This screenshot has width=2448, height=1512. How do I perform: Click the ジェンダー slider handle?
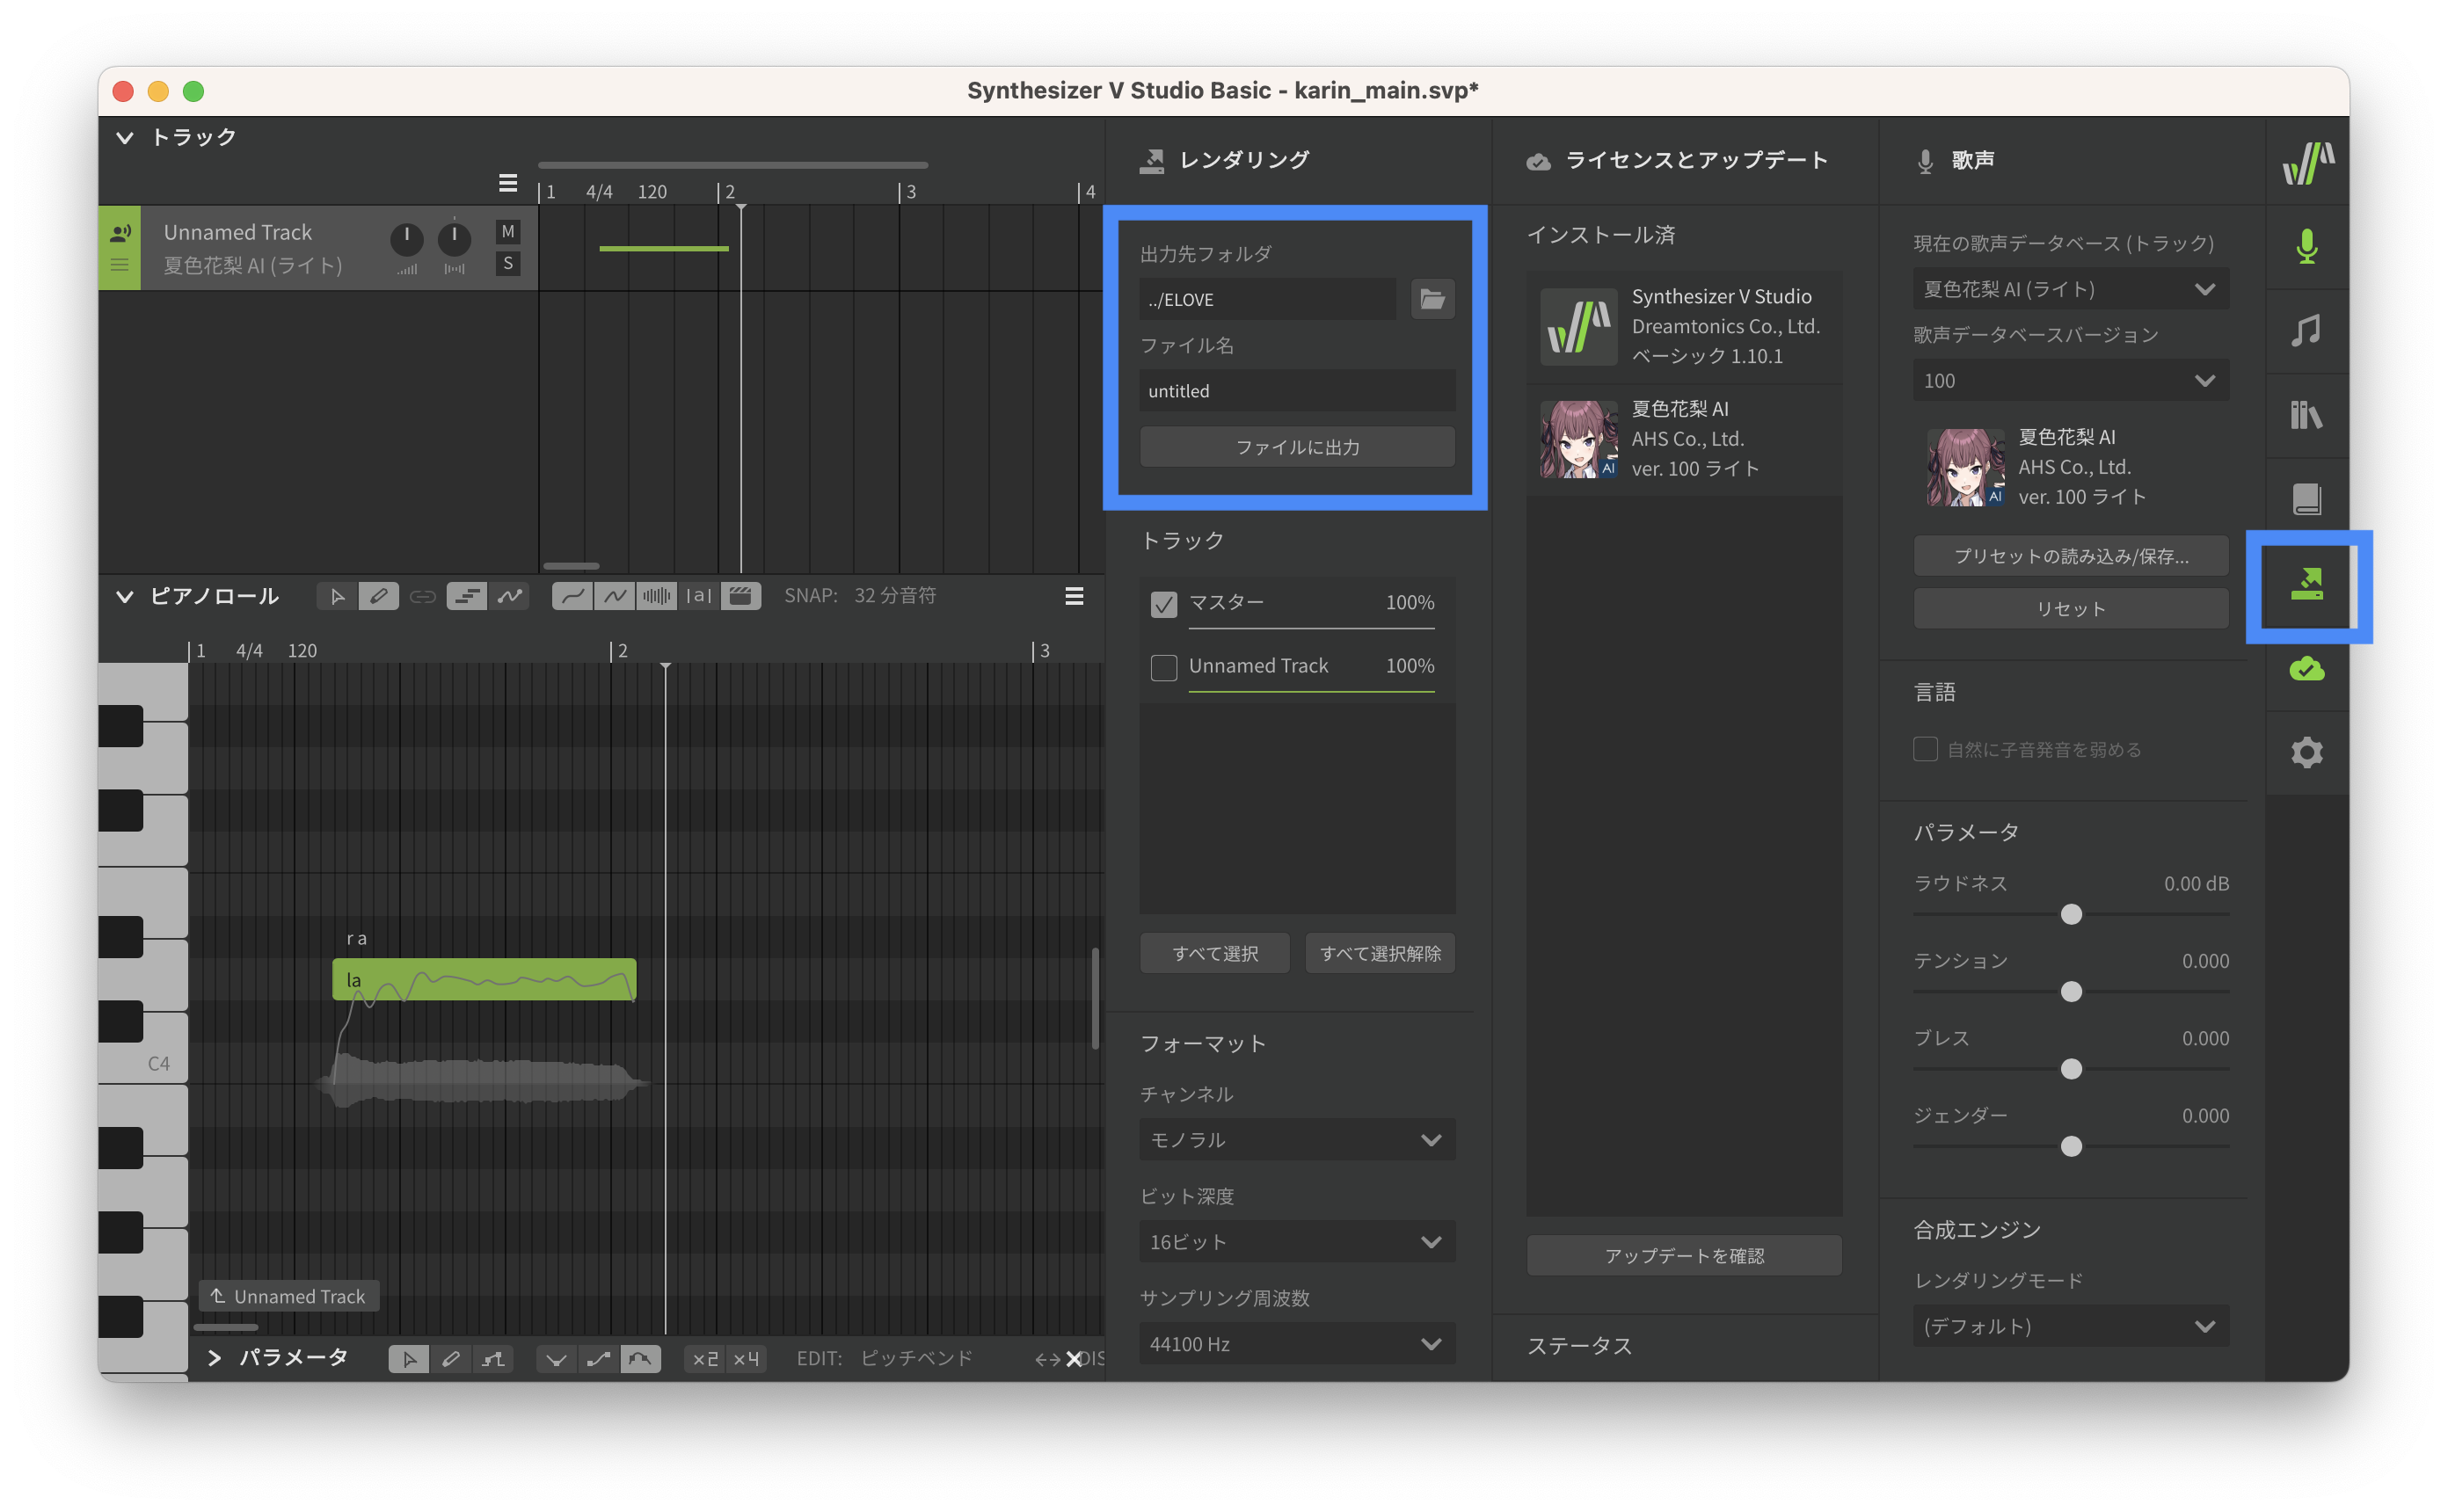point(2071,1147)
